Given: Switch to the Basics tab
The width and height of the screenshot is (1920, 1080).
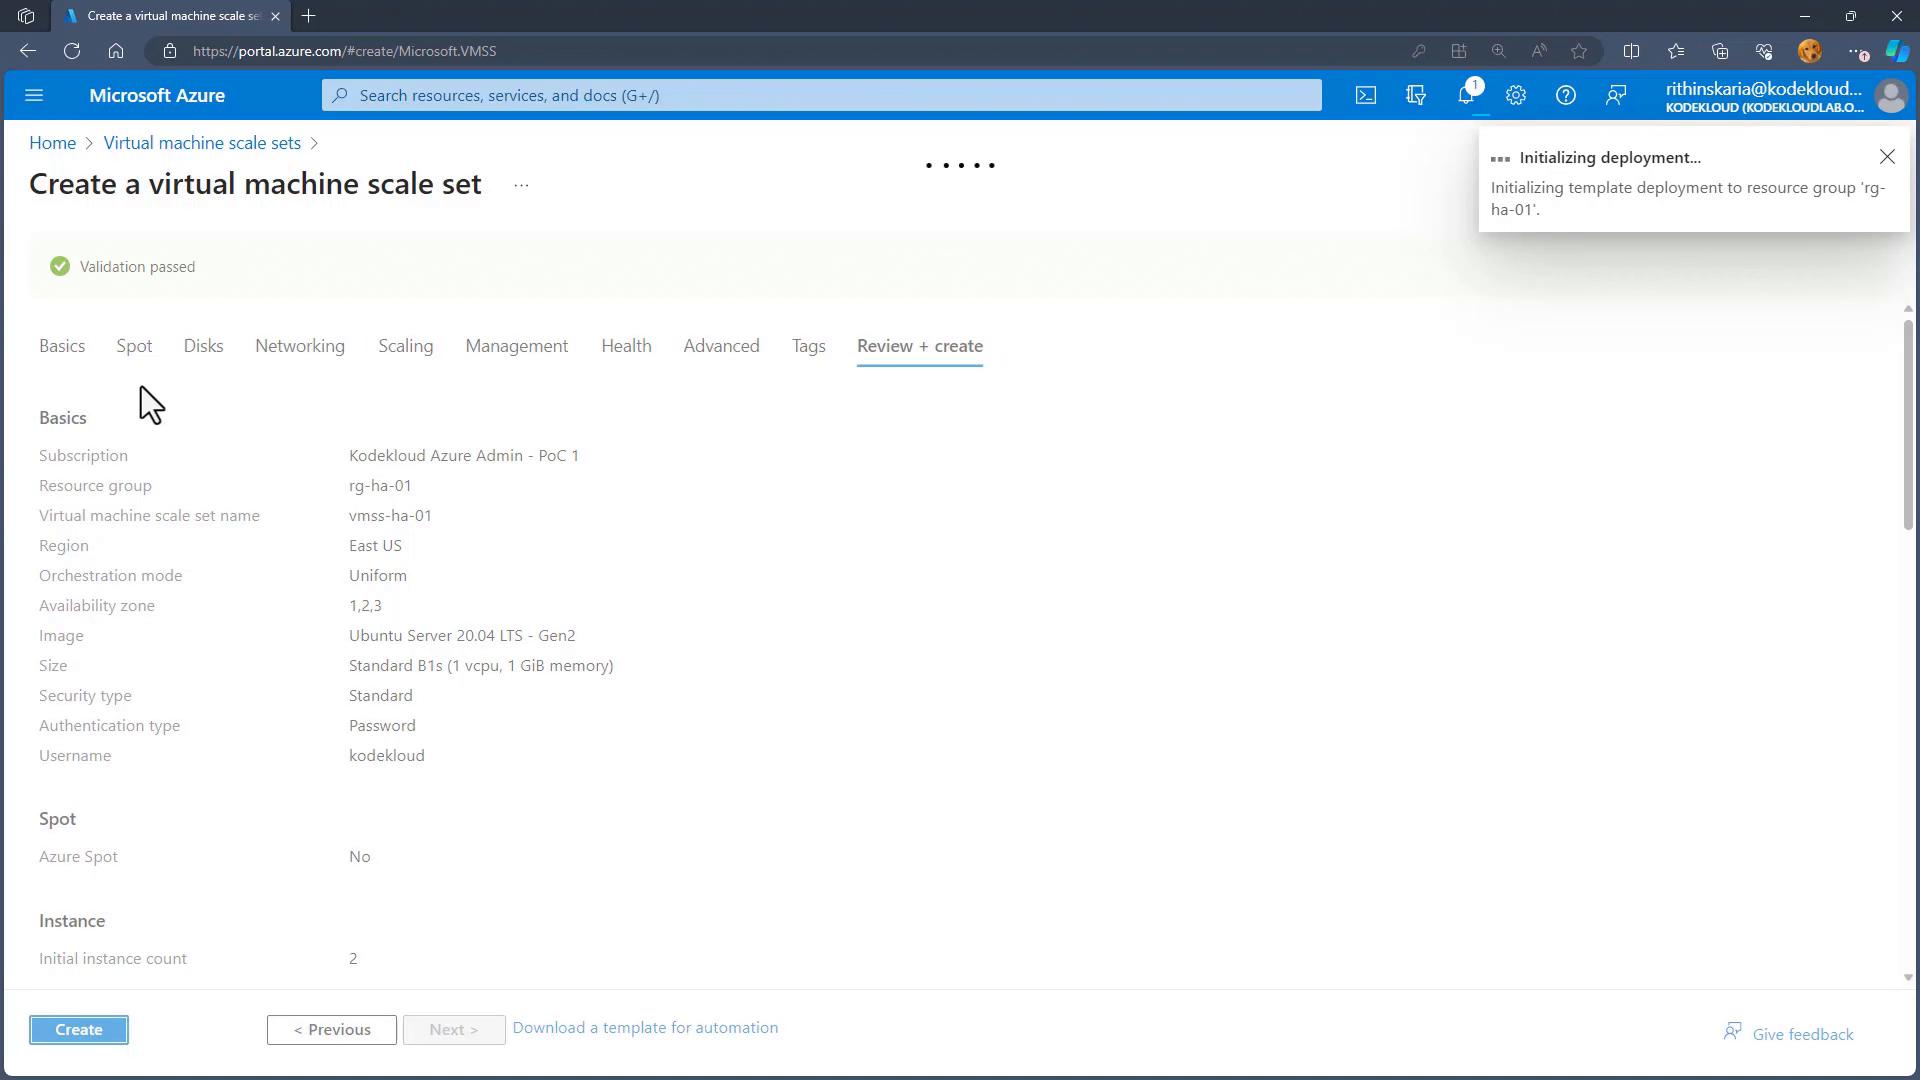Looking at the screenshot, I should (62, 346).
